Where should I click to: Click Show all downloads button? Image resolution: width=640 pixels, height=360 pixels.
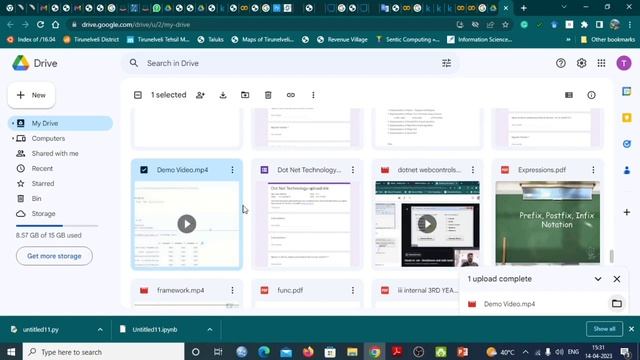click(604, 329)
